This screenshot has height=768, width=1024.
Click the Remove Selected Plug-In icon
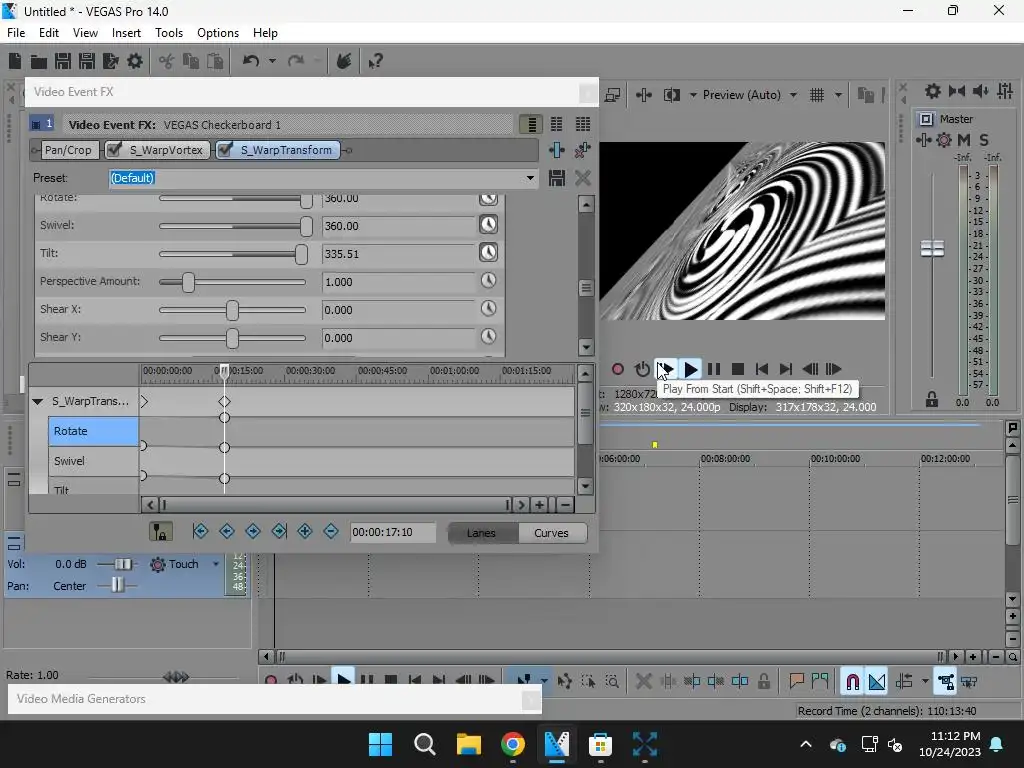[x=582, y=150]
